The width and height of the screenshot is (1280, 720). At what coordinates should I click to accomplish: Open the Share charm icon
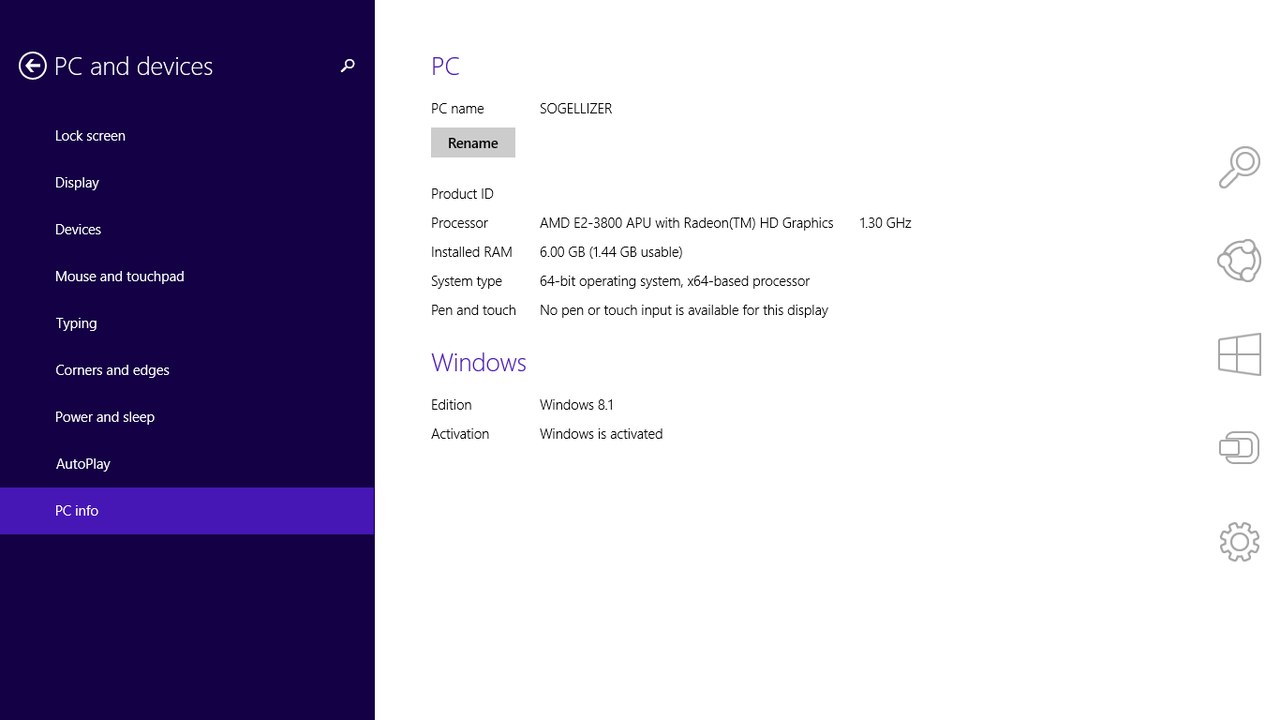tap(1239, 261)
